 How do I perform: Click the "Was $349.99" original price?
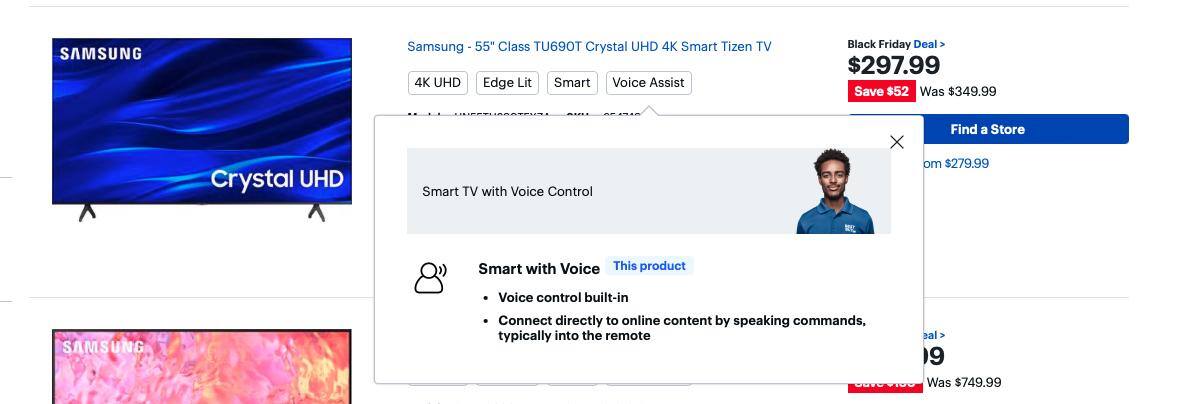[958, 91]
